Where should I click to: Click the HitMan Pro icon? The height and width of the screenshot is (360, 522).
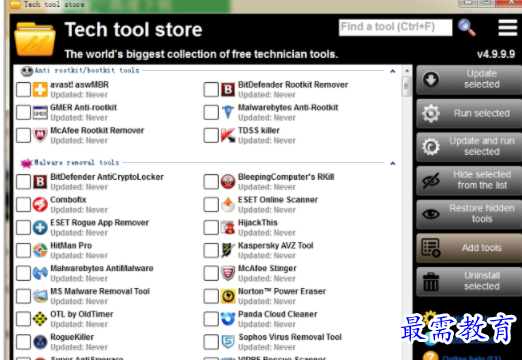[40, 250]
